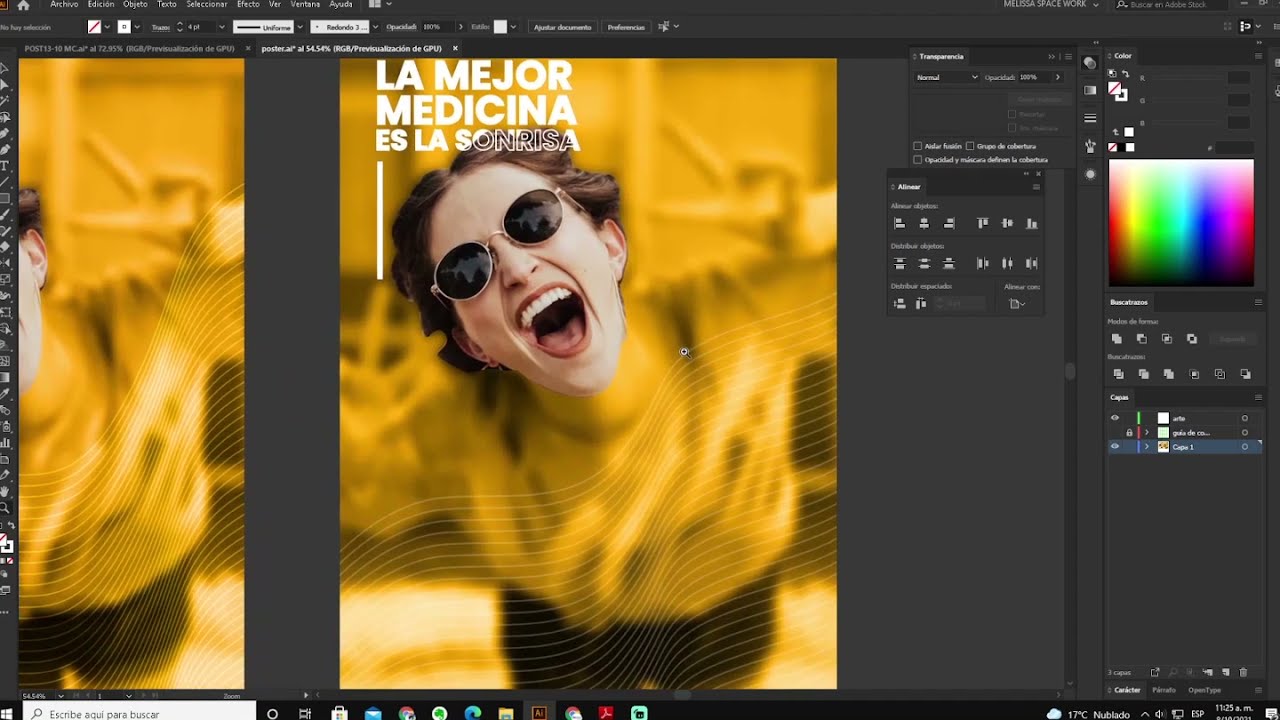
Task: Click horizontal align left icon in Alinear
Action: tap(899, 224)
